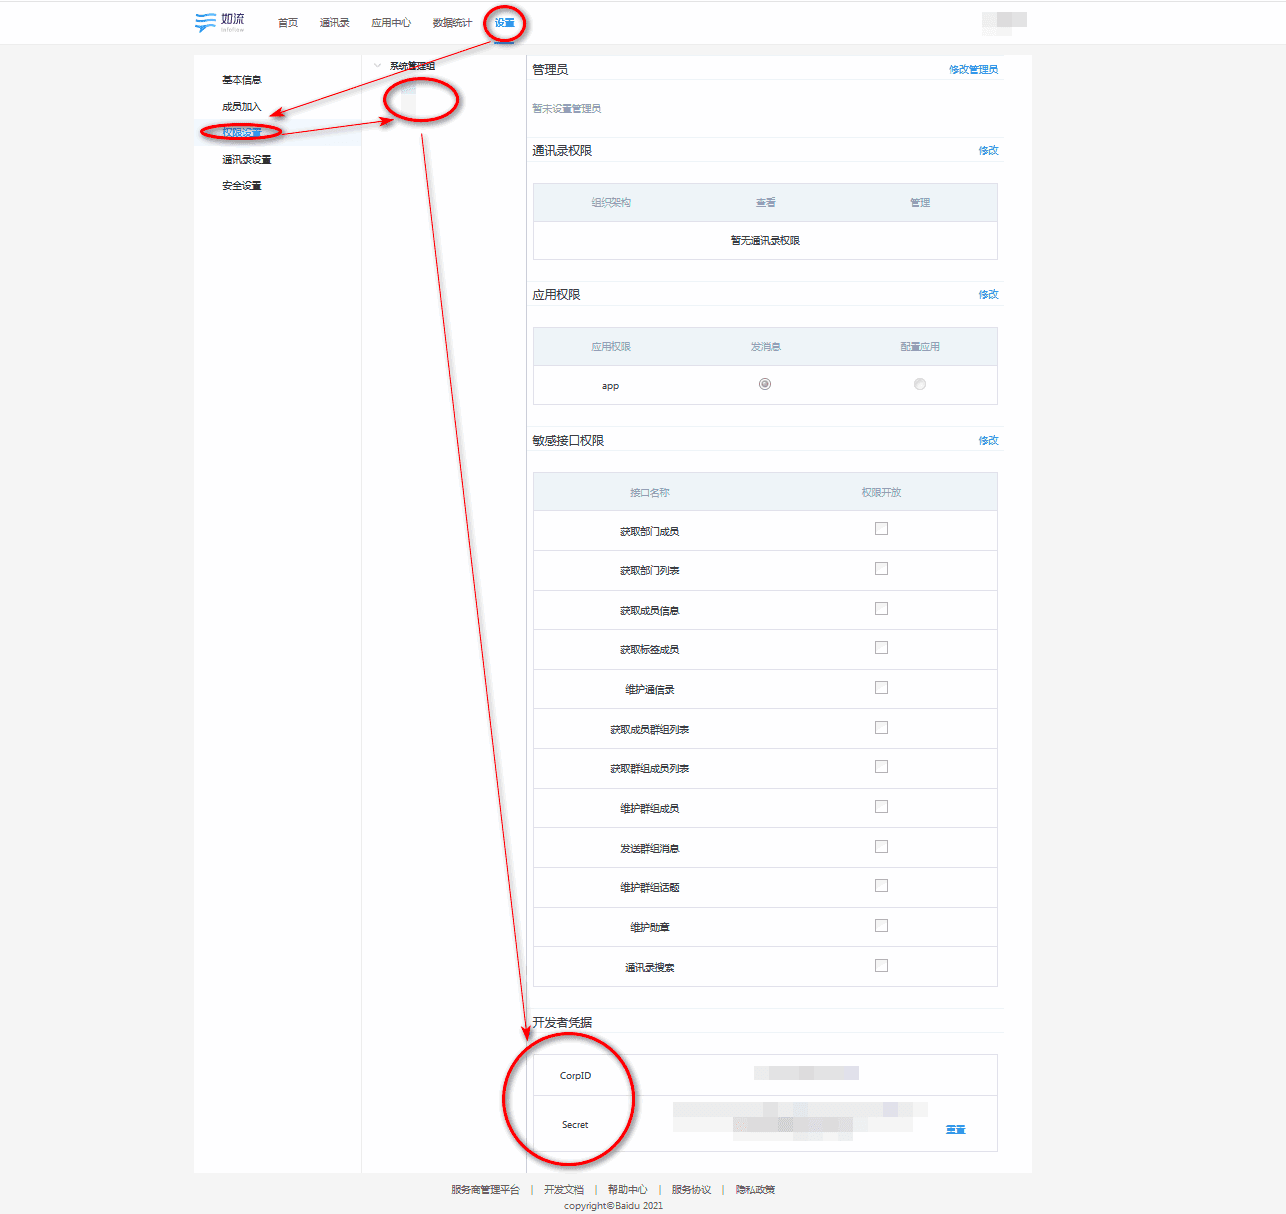Click the 如流 Infoflow logo
The height and width of the screenshot is (1214, 1286).
coord(220,22)
